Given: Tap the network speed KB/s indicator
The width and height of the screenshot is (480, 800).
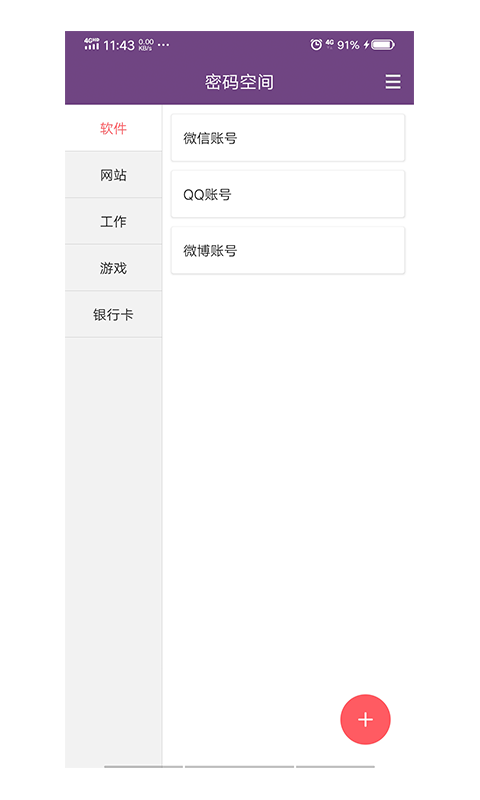Looking at the screenshot, I should click(x=146, y=45).
